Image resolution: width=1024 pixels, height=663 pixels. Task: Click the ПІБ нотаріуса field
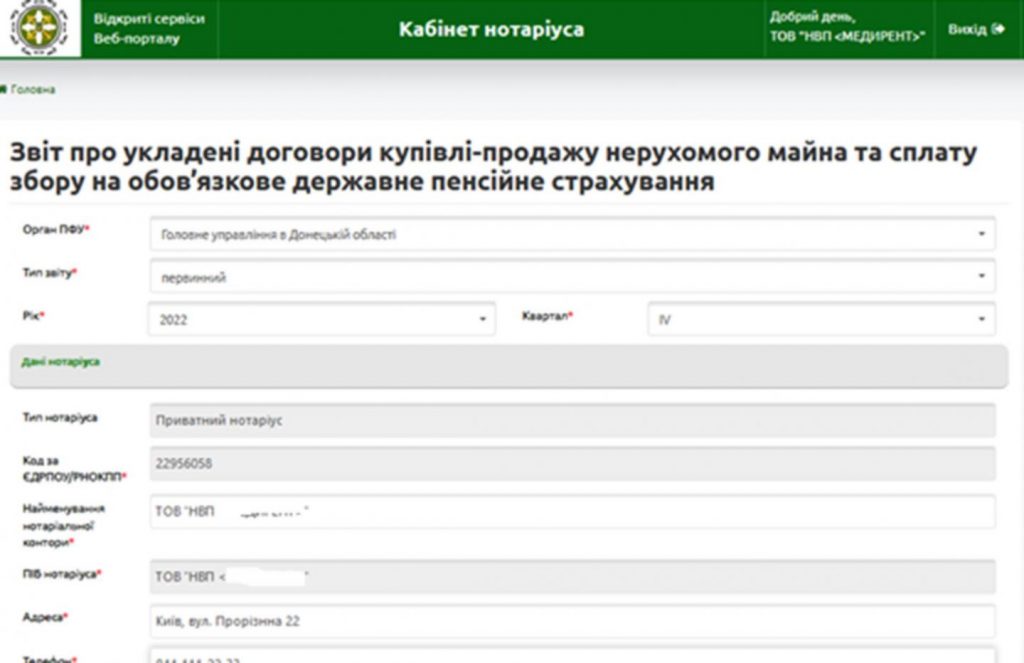coord(570,576)
